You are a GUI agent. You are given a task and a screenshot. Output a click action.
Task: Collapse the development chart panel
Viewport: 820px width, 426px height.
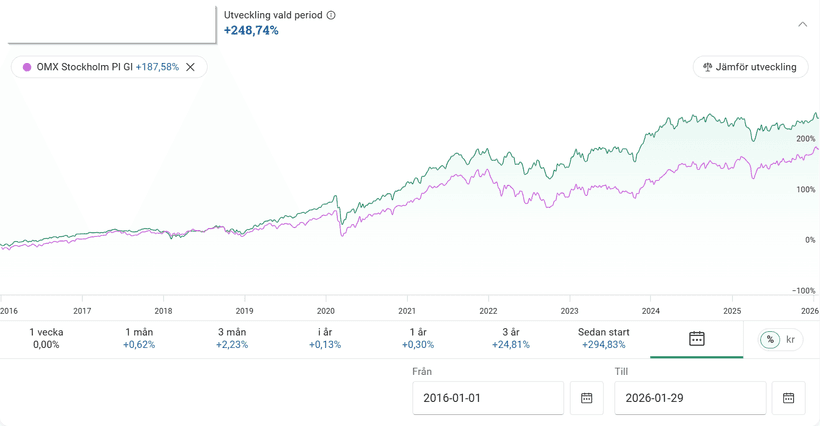coord(802,24)
